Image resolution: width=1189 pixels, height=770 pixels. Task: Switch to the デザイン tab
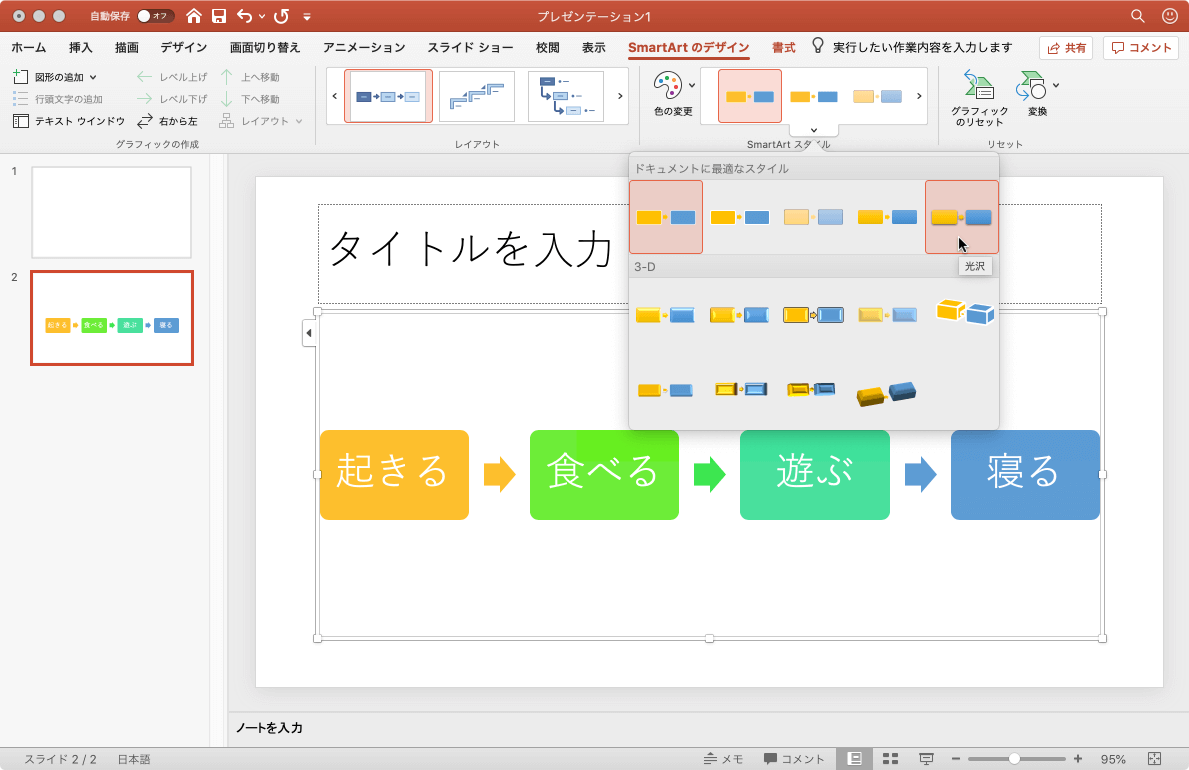click(184, 47)
